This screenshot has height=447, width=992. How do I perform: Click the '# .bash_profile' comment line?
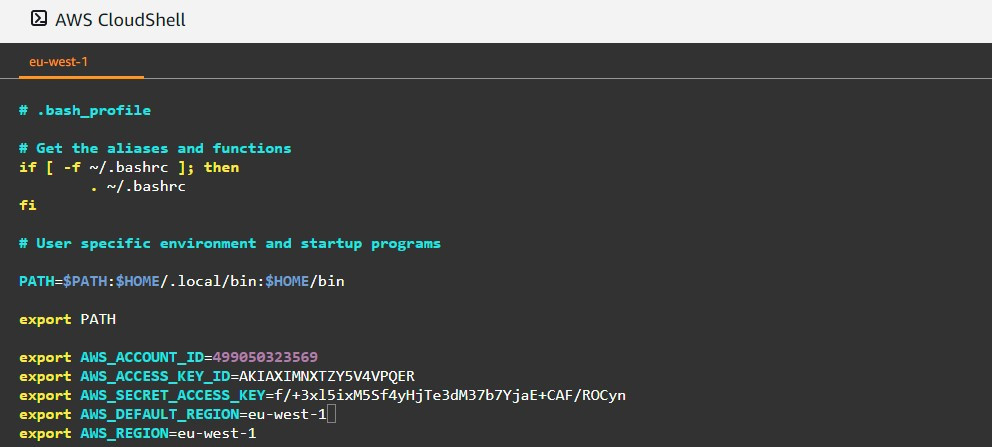tap(85, 111)
